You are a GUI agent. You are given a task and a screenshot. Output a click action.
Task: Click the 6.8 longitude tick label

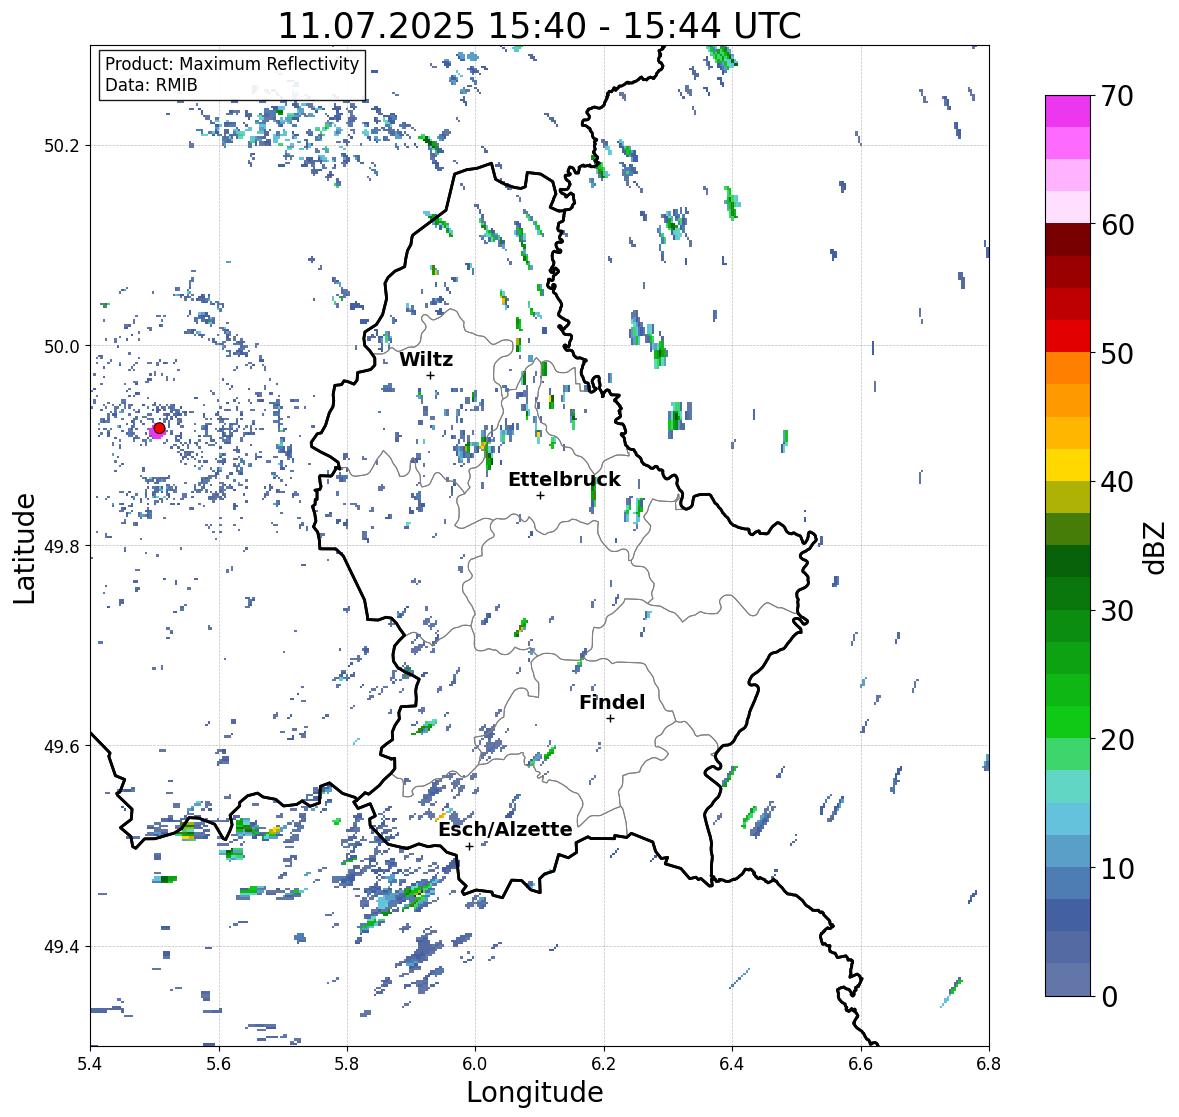click(x=988, y=1064)
